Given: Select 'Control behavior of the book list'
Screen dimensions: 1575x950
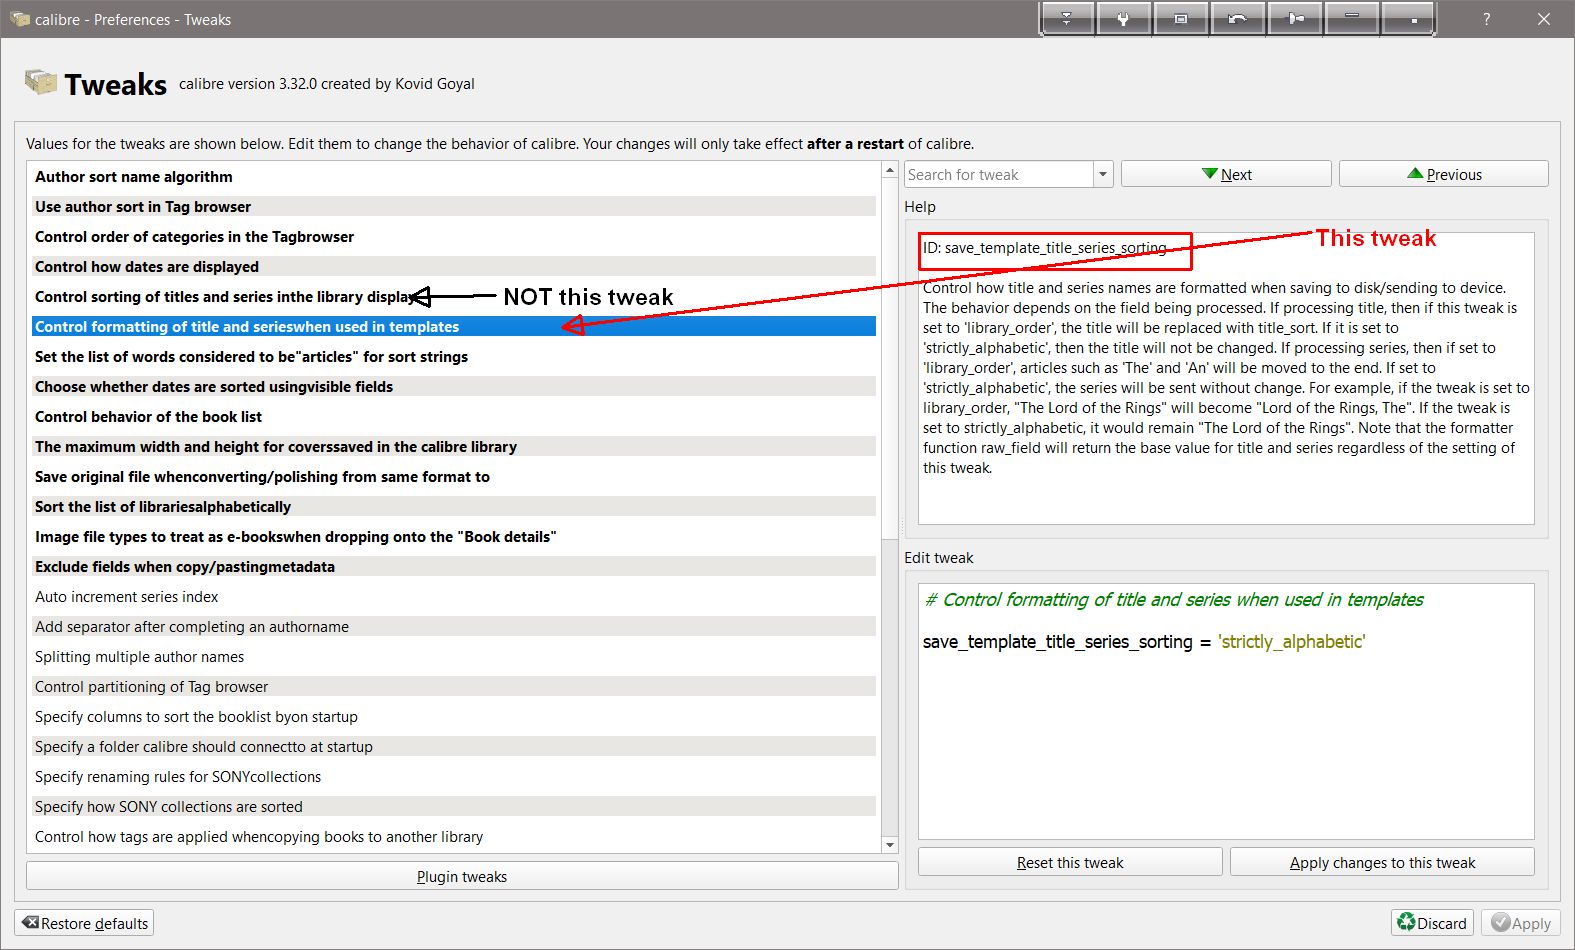Looking at the screenshot, I should (454, 417).
